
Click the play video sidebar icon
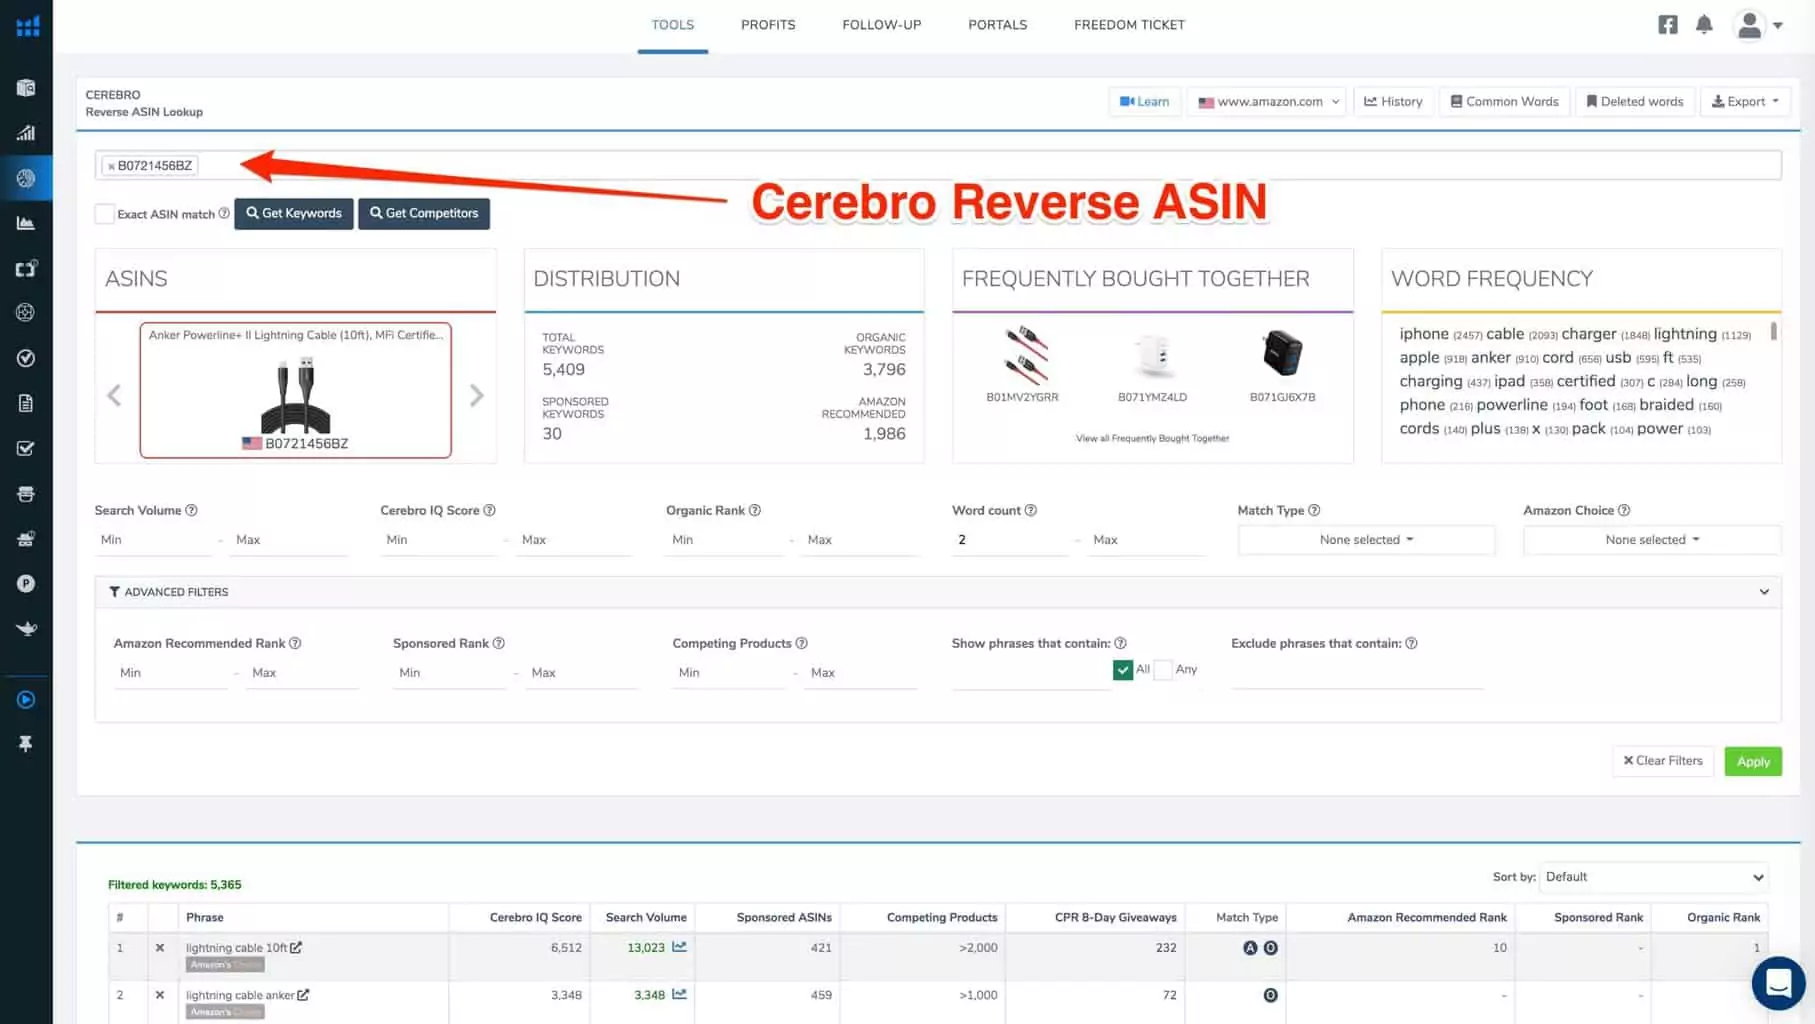coord(26,700)
